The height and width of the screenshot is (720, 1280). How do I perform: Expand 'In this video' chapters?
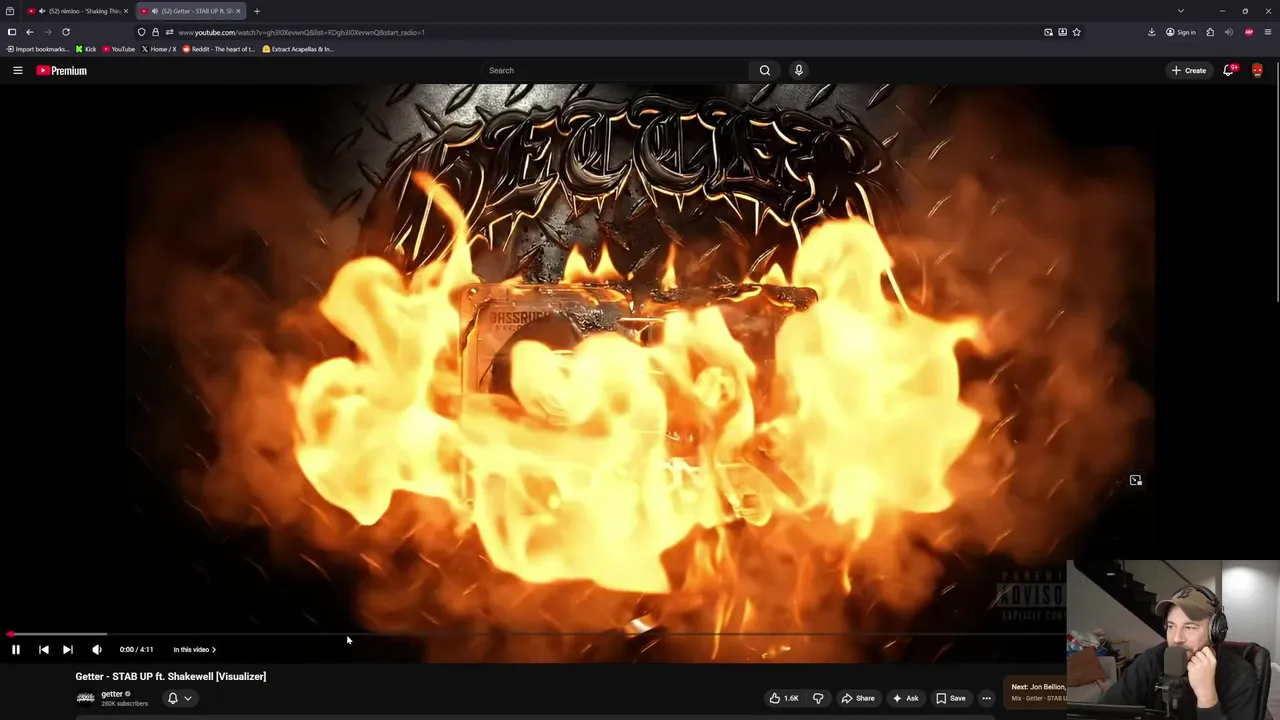point(194,650)
